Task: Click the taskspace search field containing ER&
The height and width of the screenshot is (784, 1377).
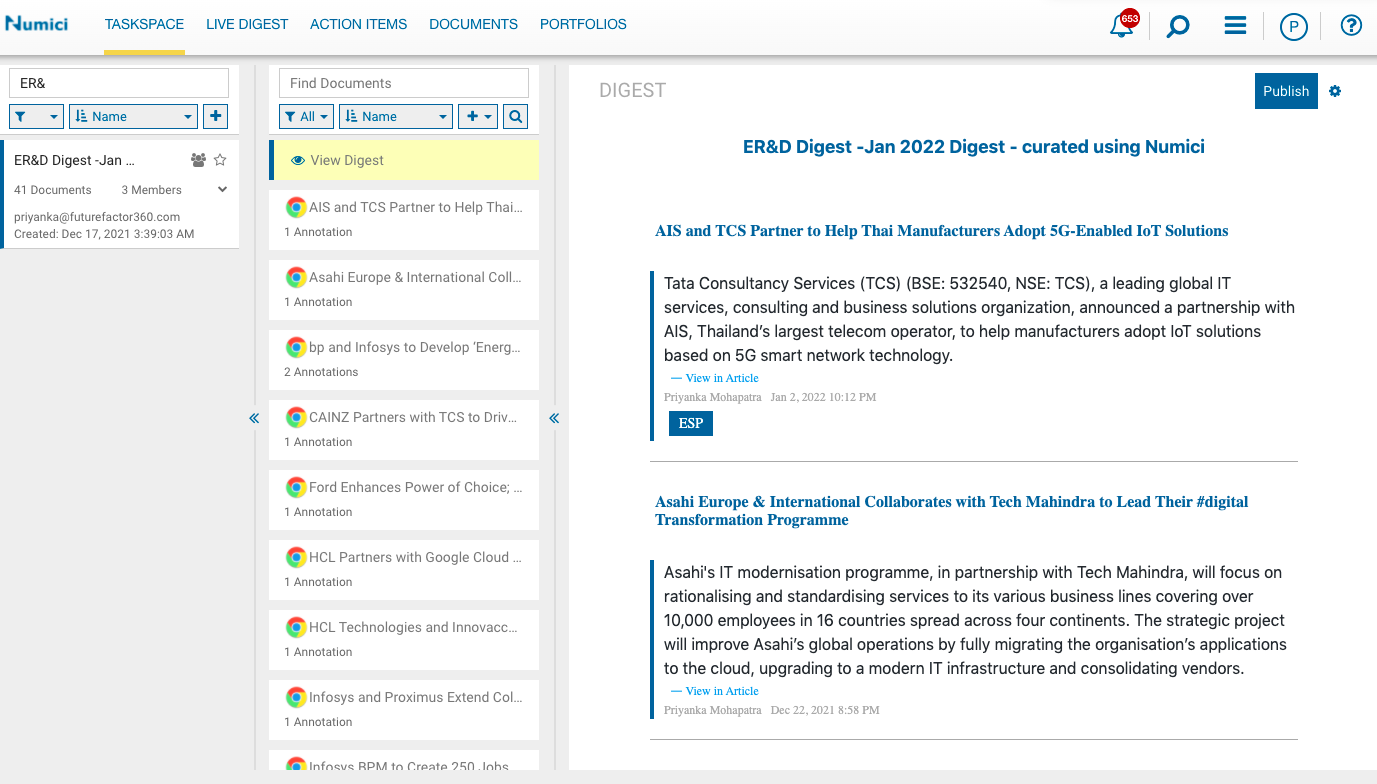Action: click(119, 83)
